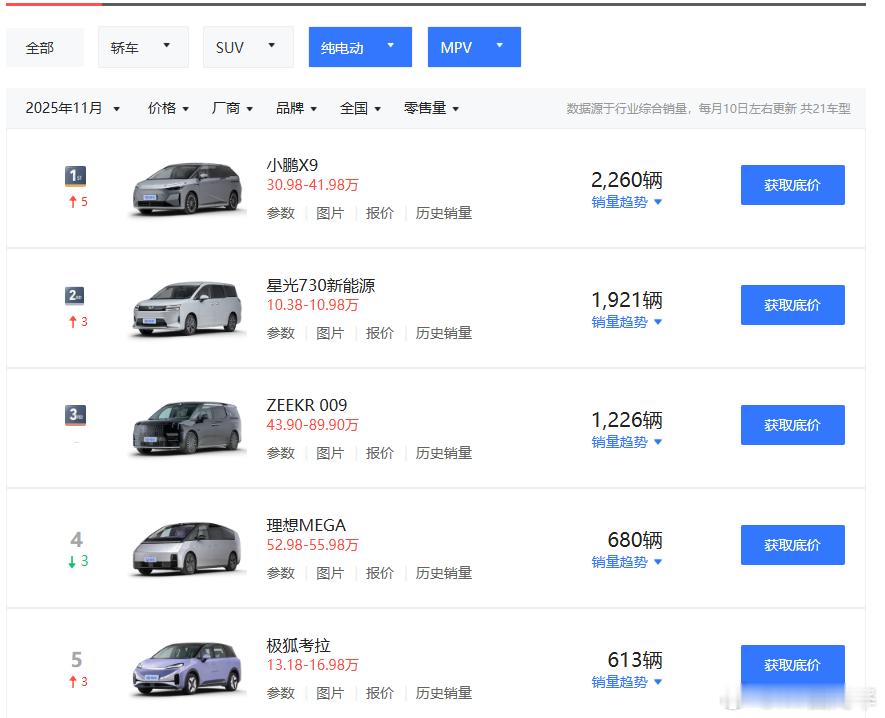
Task: View 历史销量 for ZEEKR 009
Action: pos(444,453)
